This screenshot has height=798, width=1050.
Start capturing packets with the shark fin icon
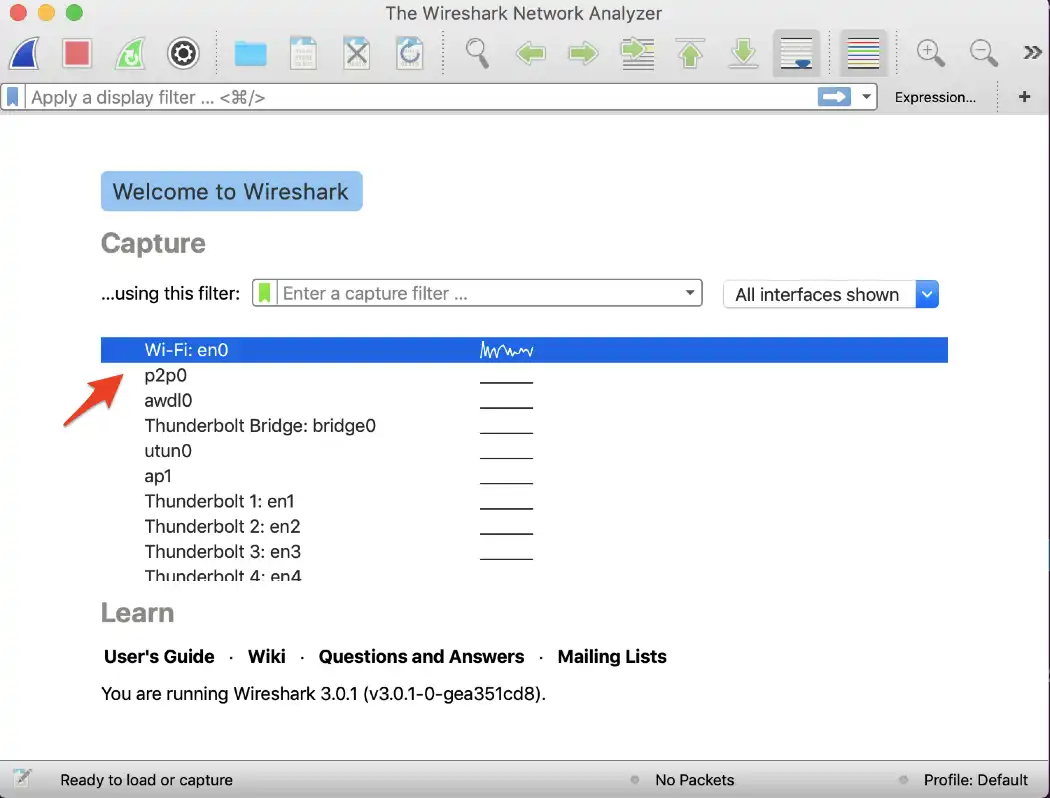click(x=25, y=54)
